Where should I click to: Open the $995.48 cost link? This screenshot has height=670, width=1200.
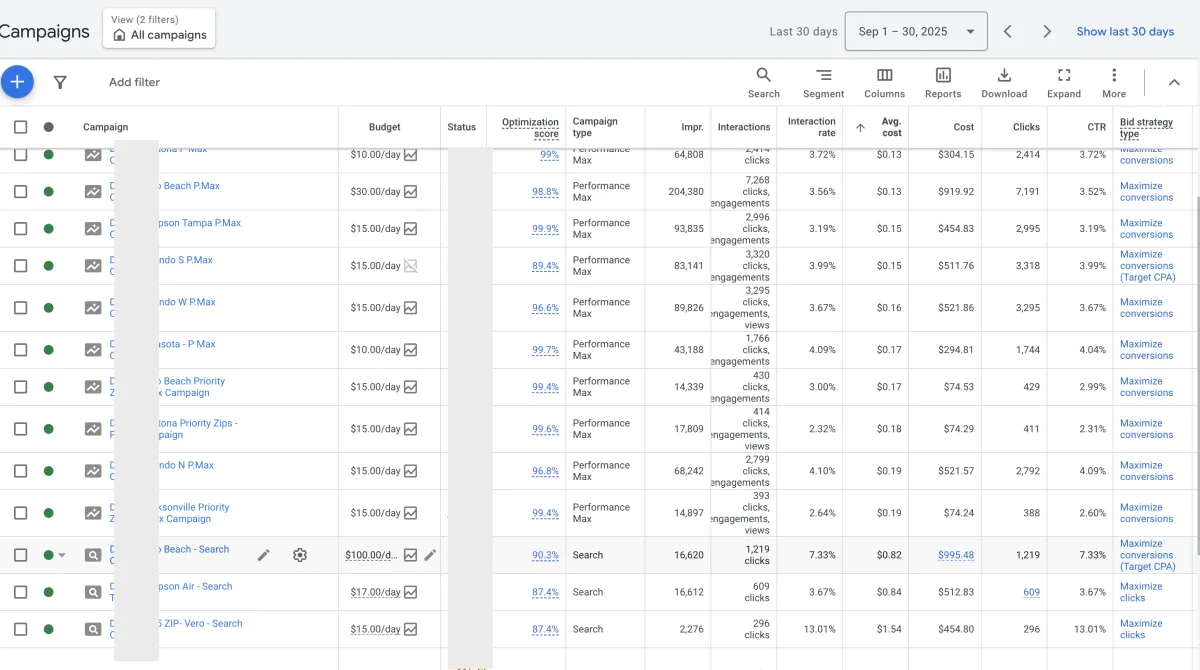click(955, 555)
